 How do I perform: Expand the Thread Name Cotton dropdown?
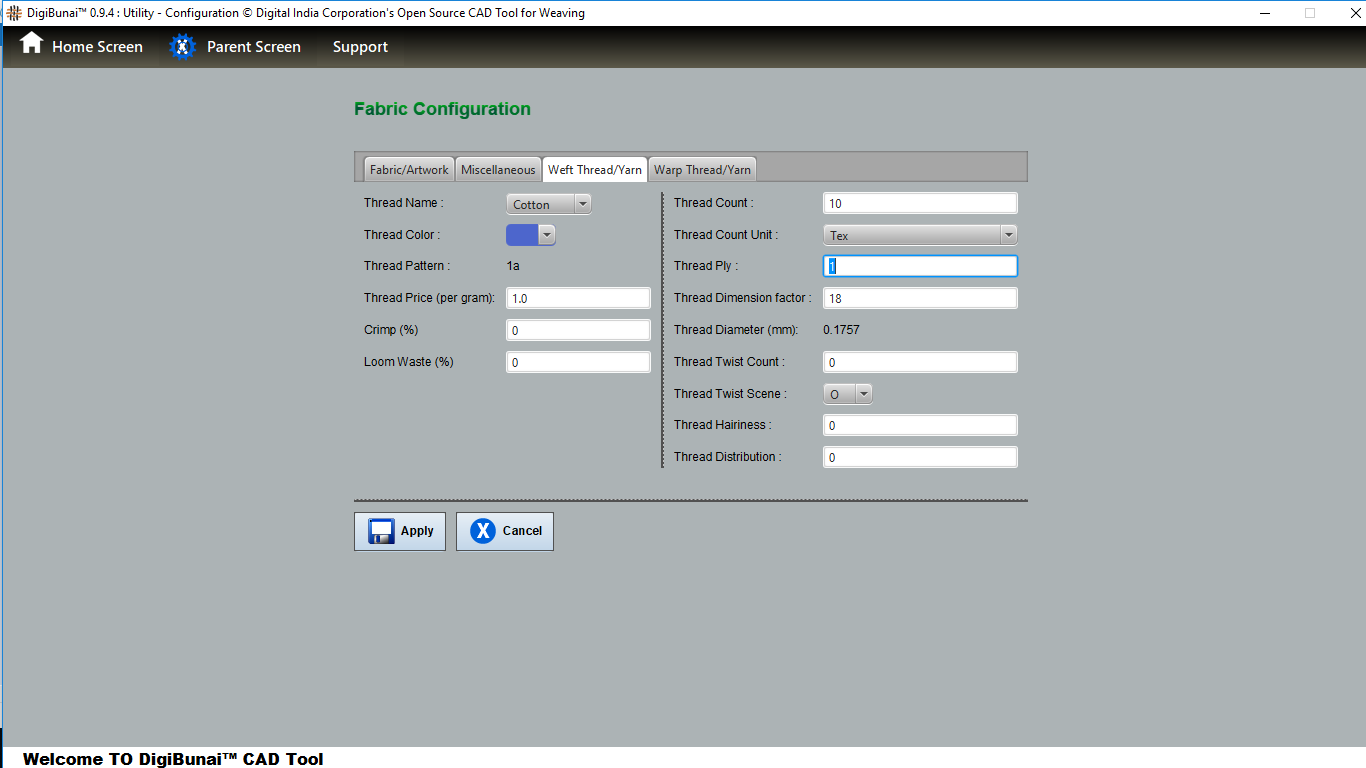click(549, 204)
